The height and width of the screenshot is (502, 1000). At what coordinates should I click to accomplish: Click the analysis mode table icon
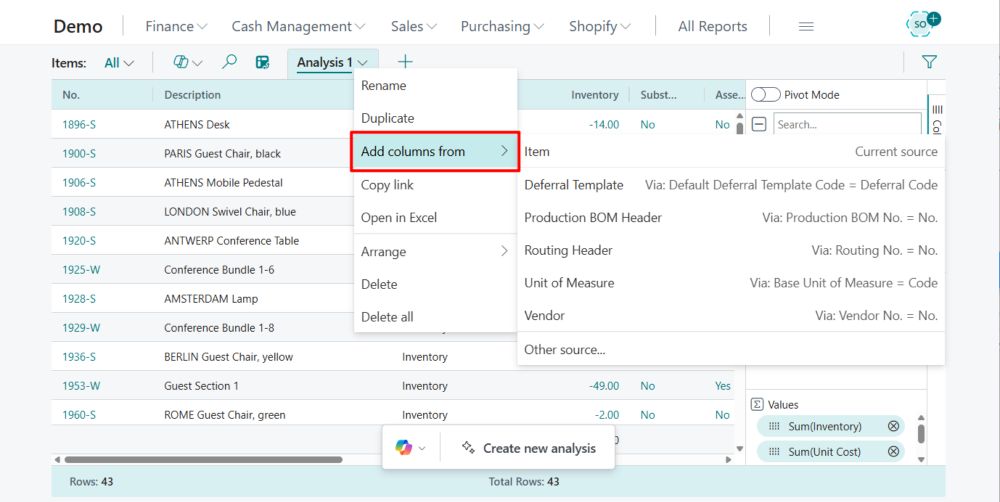[x=262, y=62]
